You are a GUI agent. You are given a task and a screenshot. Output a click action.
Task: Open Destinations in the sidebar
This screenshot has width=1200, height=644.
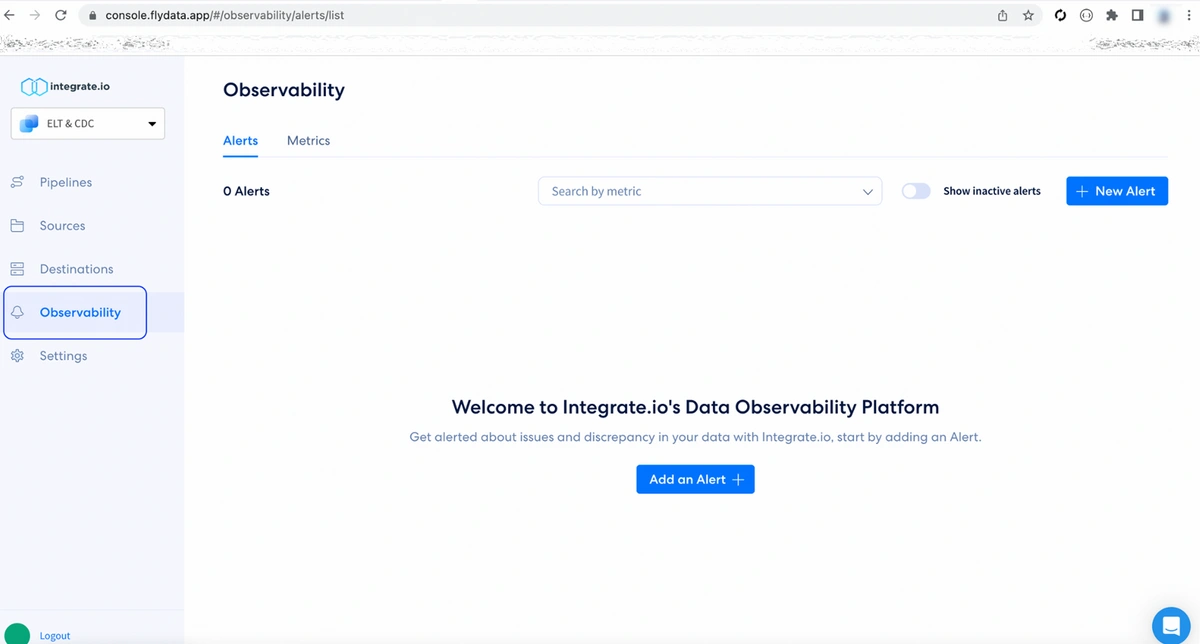tap(76, 269)
